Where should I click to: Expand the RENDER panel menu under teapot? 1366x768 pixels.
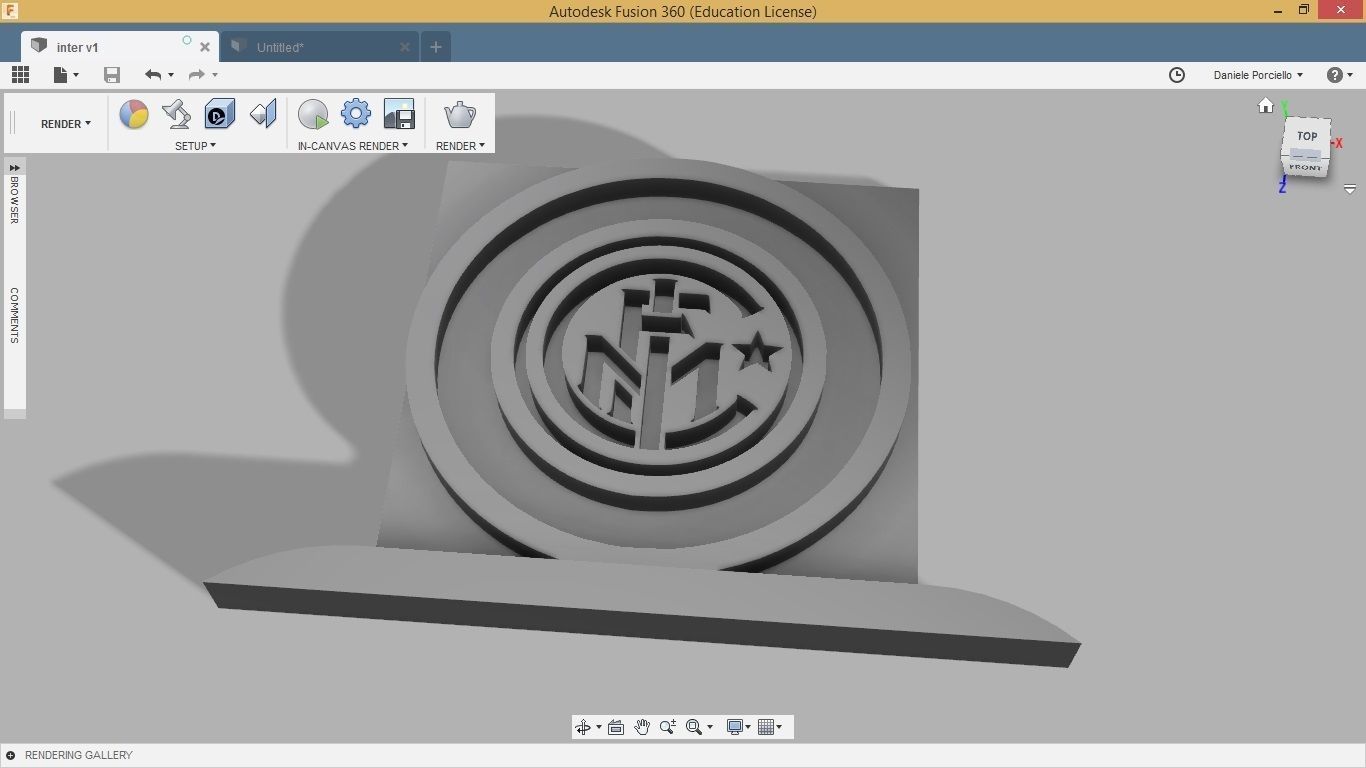coord(460,146)
